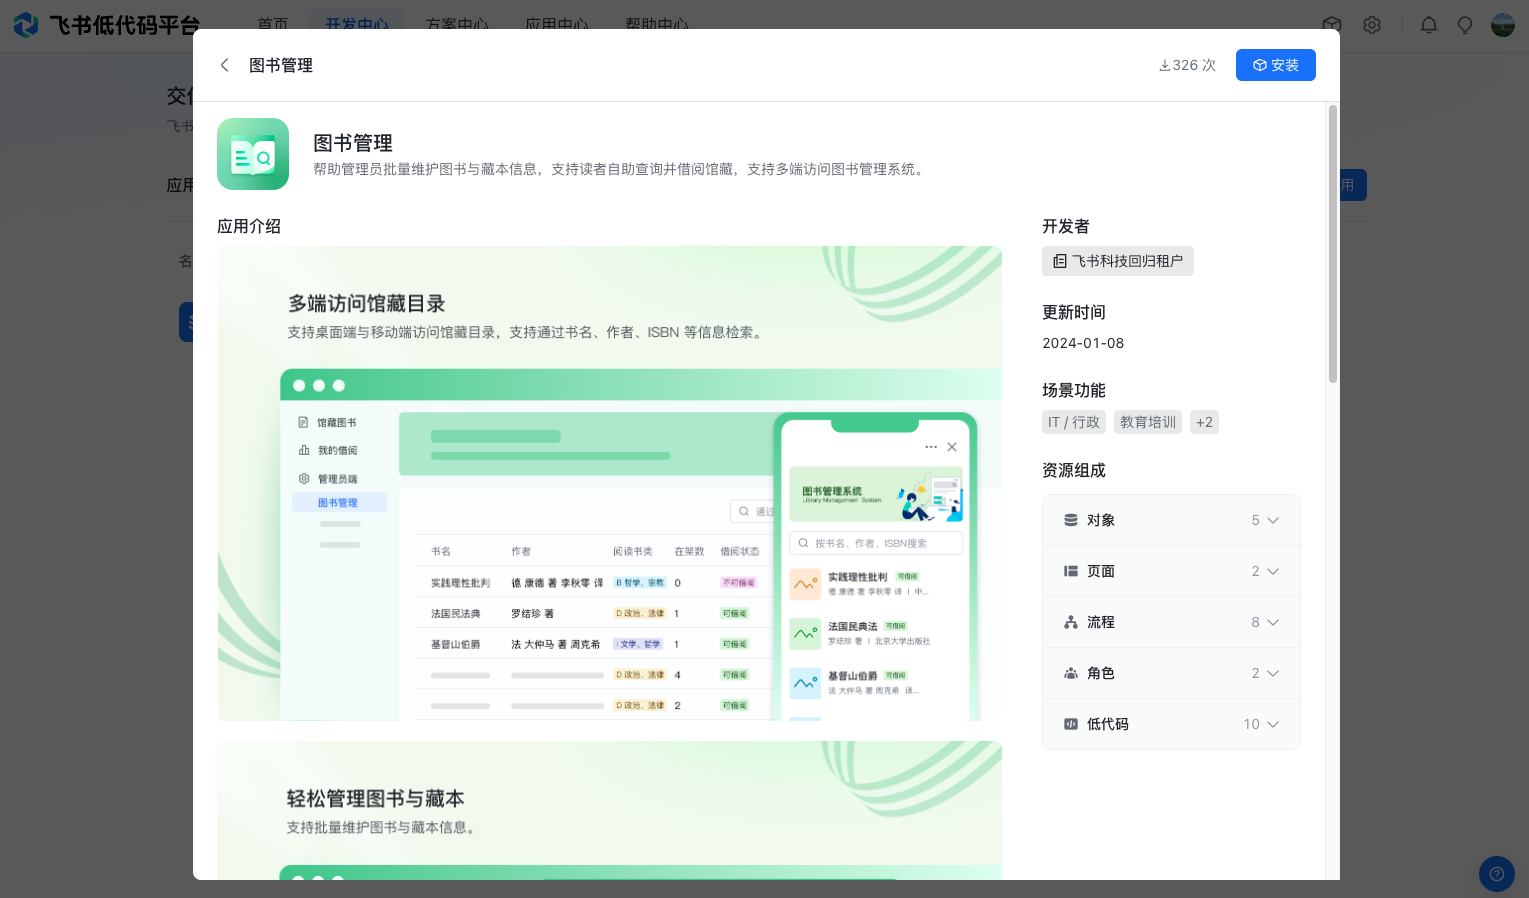Screen dimensions: 1529x898
Task: Click the 角色 people icon
Action: pyautogui.click(x=1070, y=673)
